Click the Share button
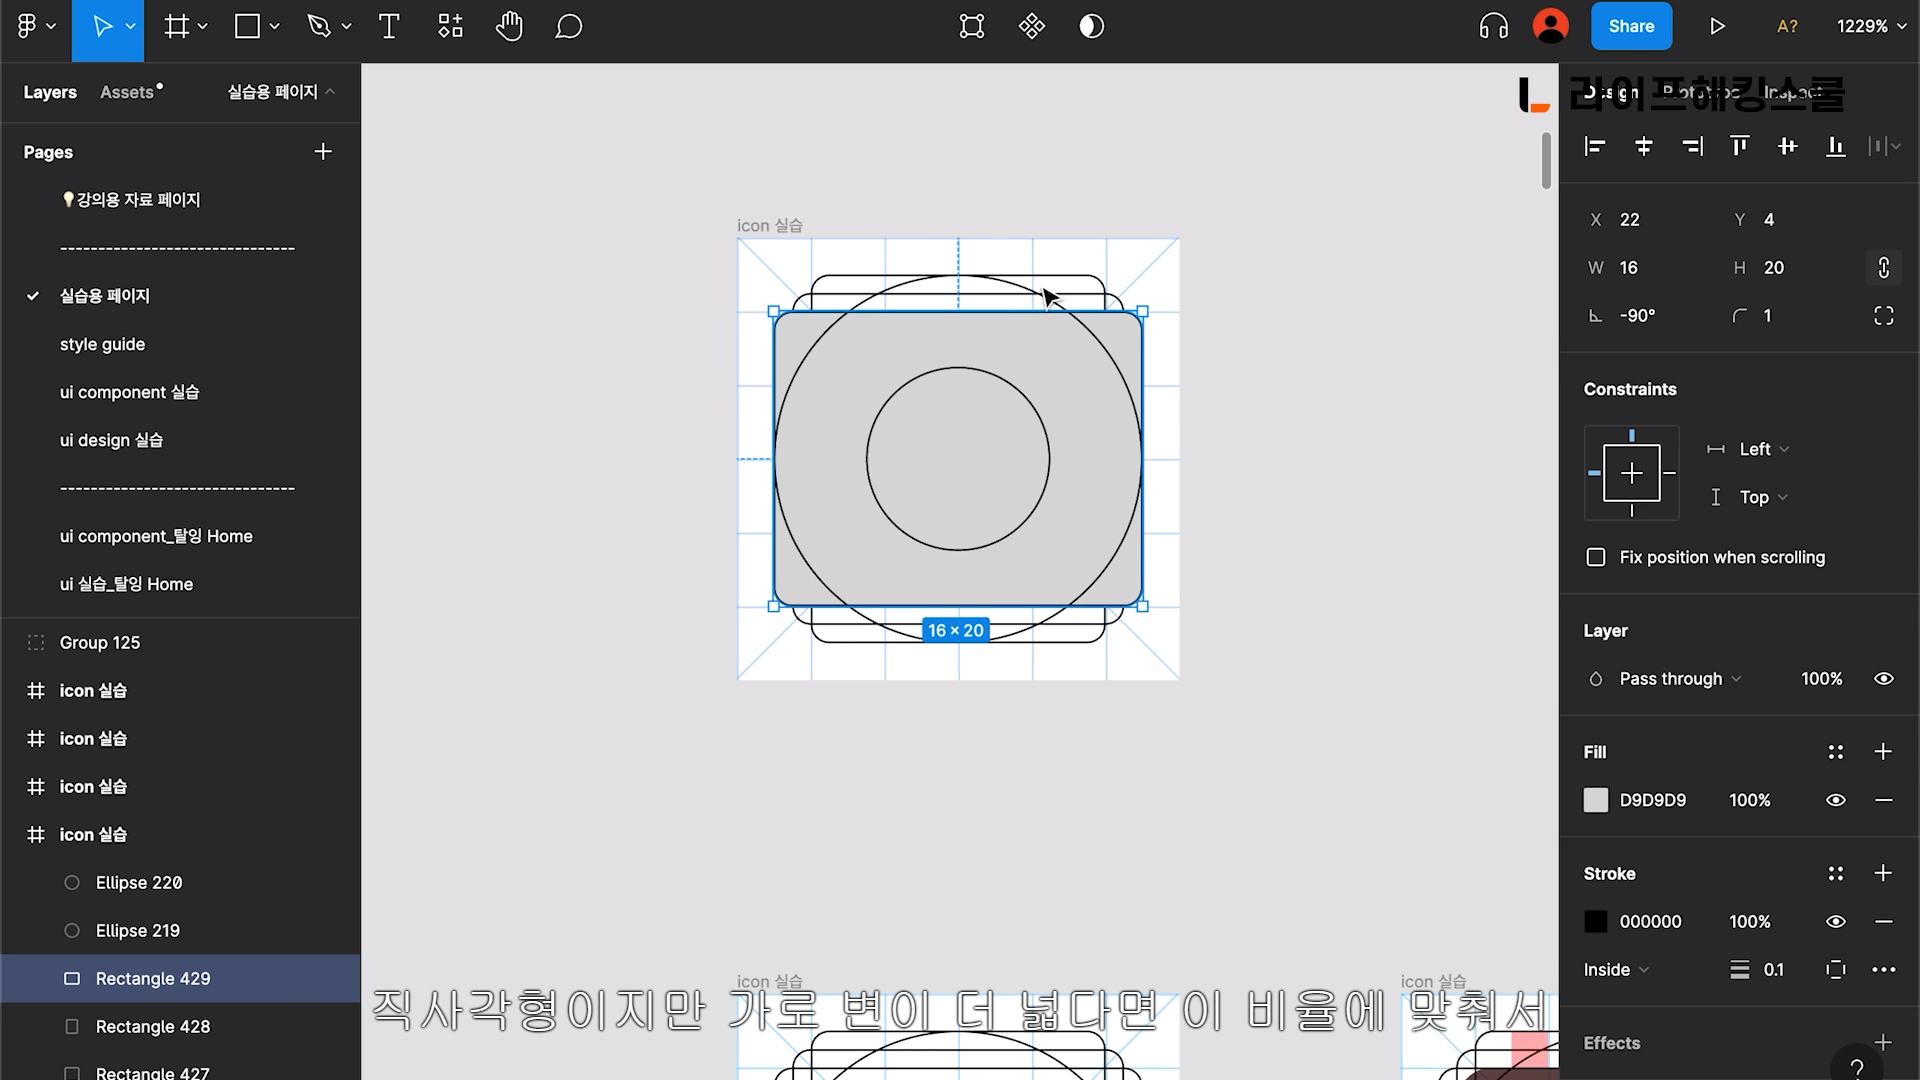The width and height of the screenshot is (1920, 1080). (x=1630, y=27)
